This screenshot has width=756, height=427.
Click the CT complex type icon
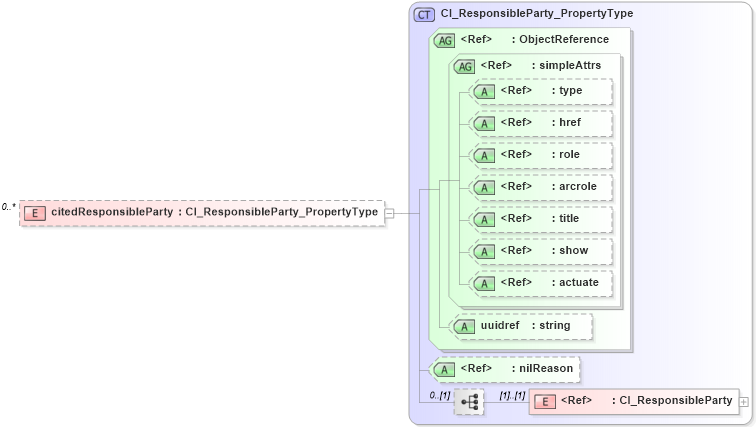[424, 14]
